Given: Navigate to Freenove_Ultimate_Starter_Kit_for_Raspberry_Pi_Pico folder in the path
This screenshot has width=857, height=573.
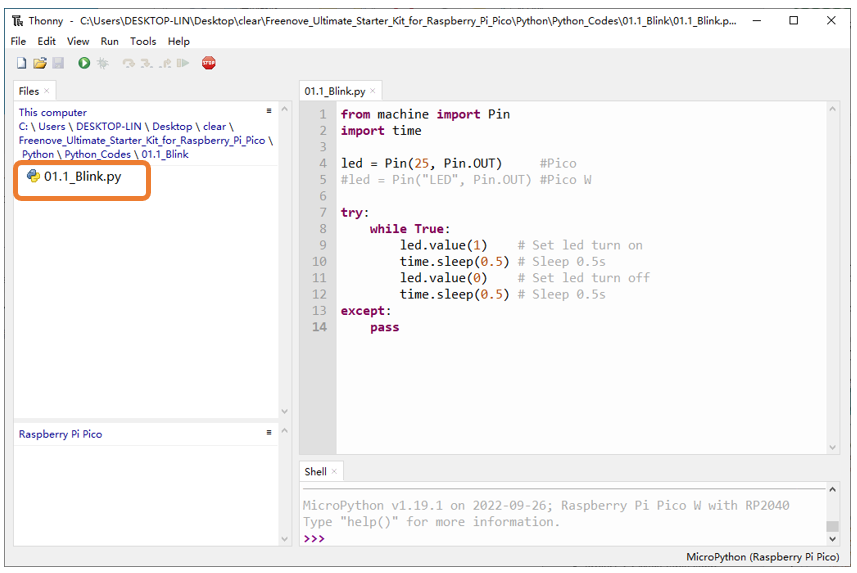Looking at the screenshot, I should (x=142, y=141).
